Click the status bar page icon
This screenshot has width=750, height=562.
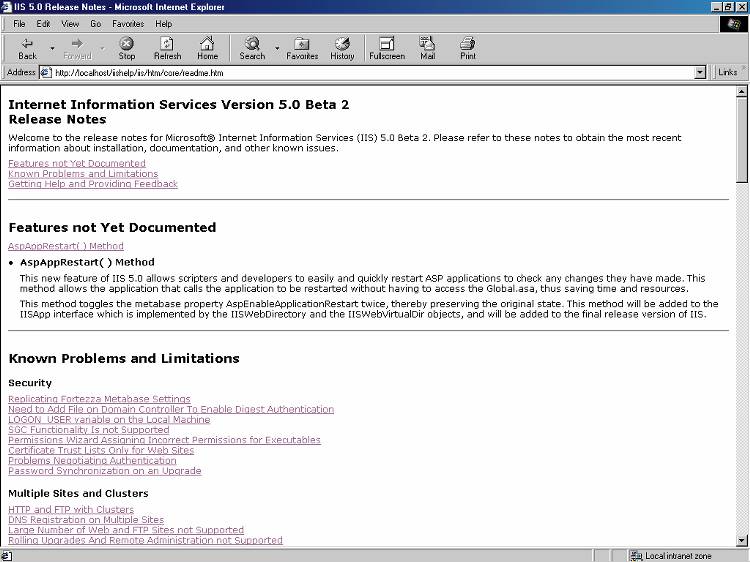6,556
